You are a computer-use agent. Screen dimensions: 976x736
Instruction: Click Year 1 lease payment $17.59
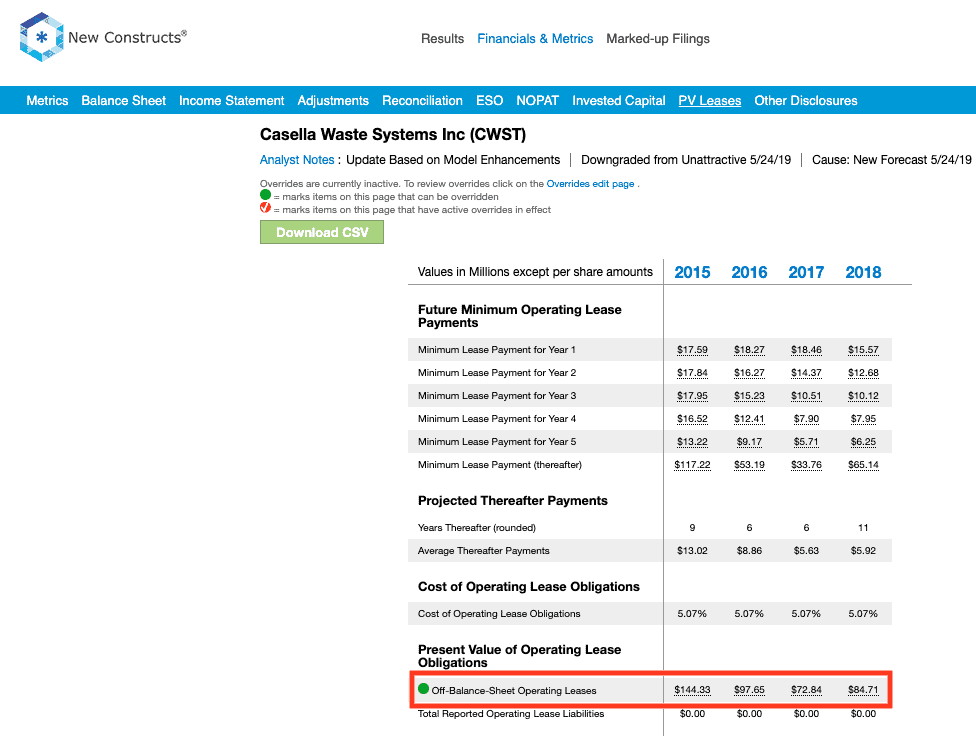[692, 350]
